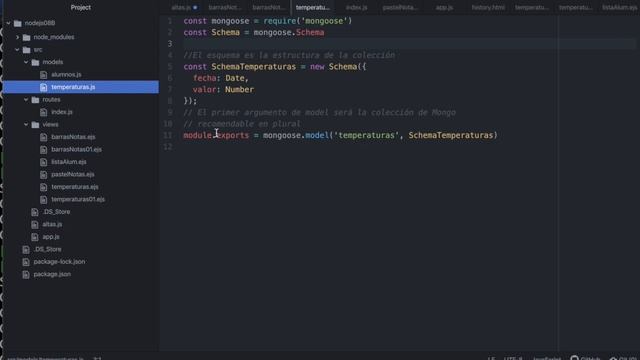Click the barrasNotas.ejs file icon
640x360 pixels.
pos(44,137)
